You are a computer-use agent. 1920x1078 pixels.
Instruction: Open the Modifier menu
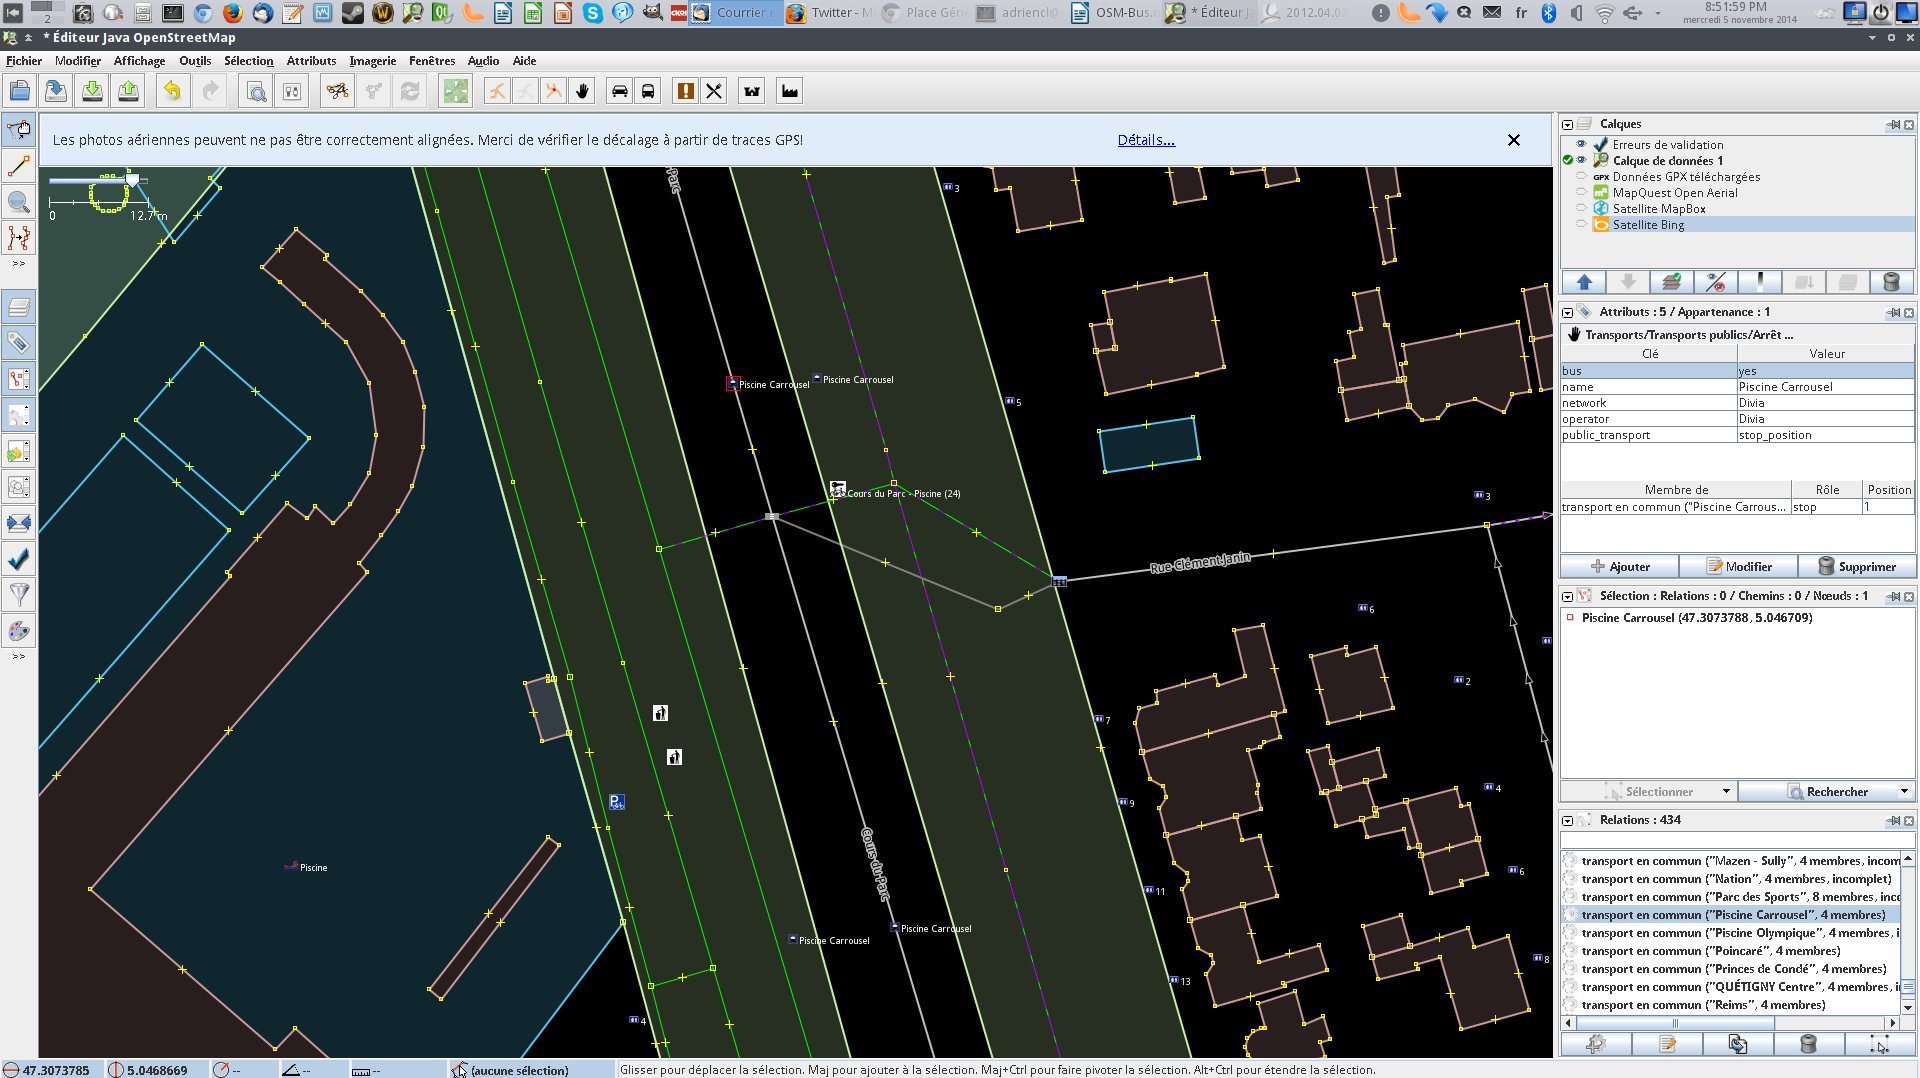78,61
